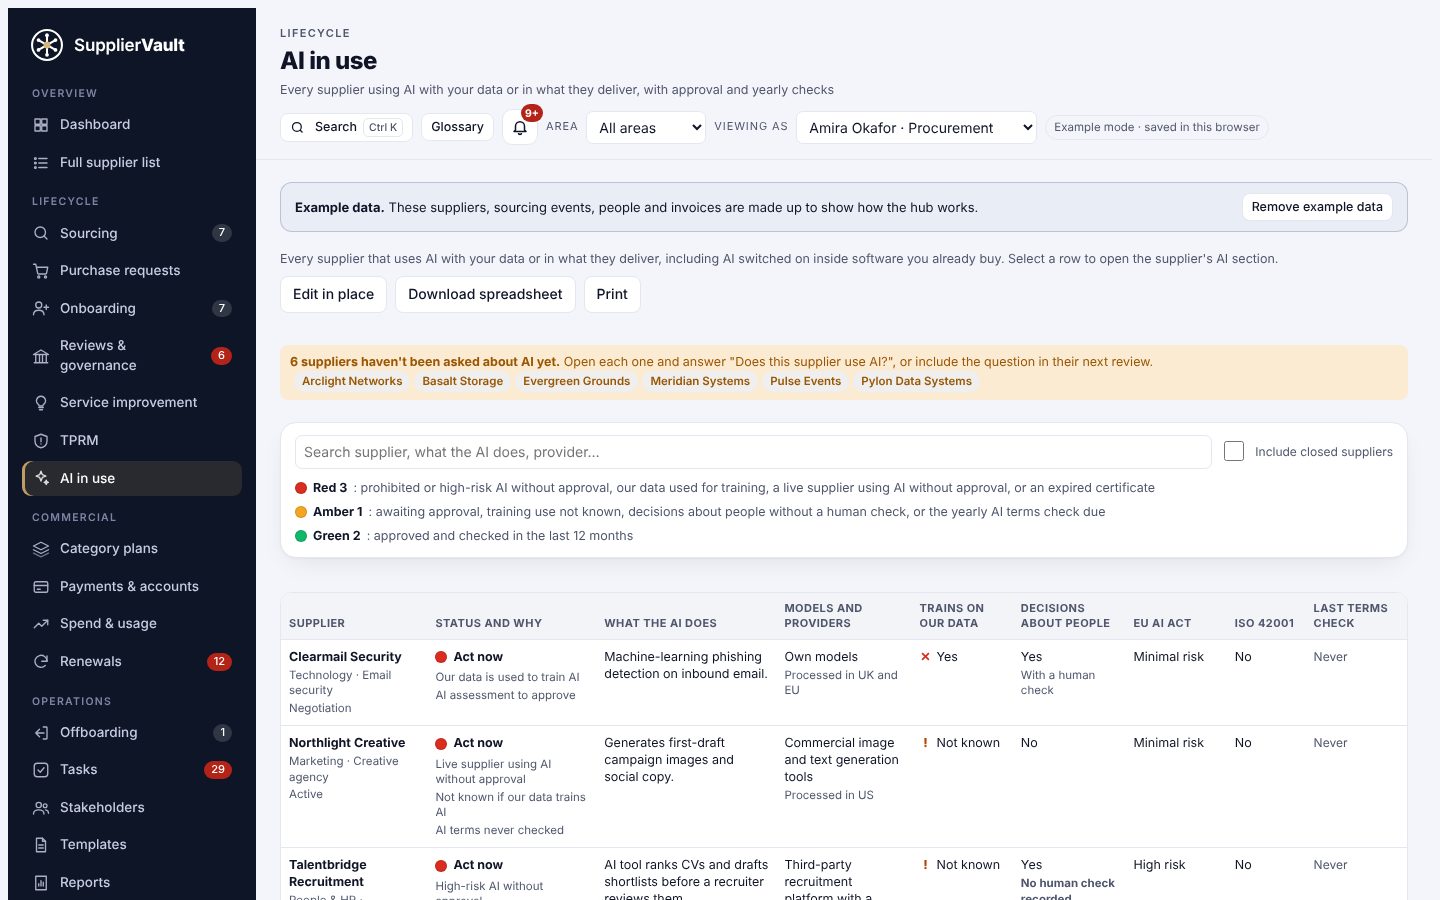This screenshot has width=1440, height=900.
Task: Open the Clearmail Security supplier row
Action: (844, 682)
